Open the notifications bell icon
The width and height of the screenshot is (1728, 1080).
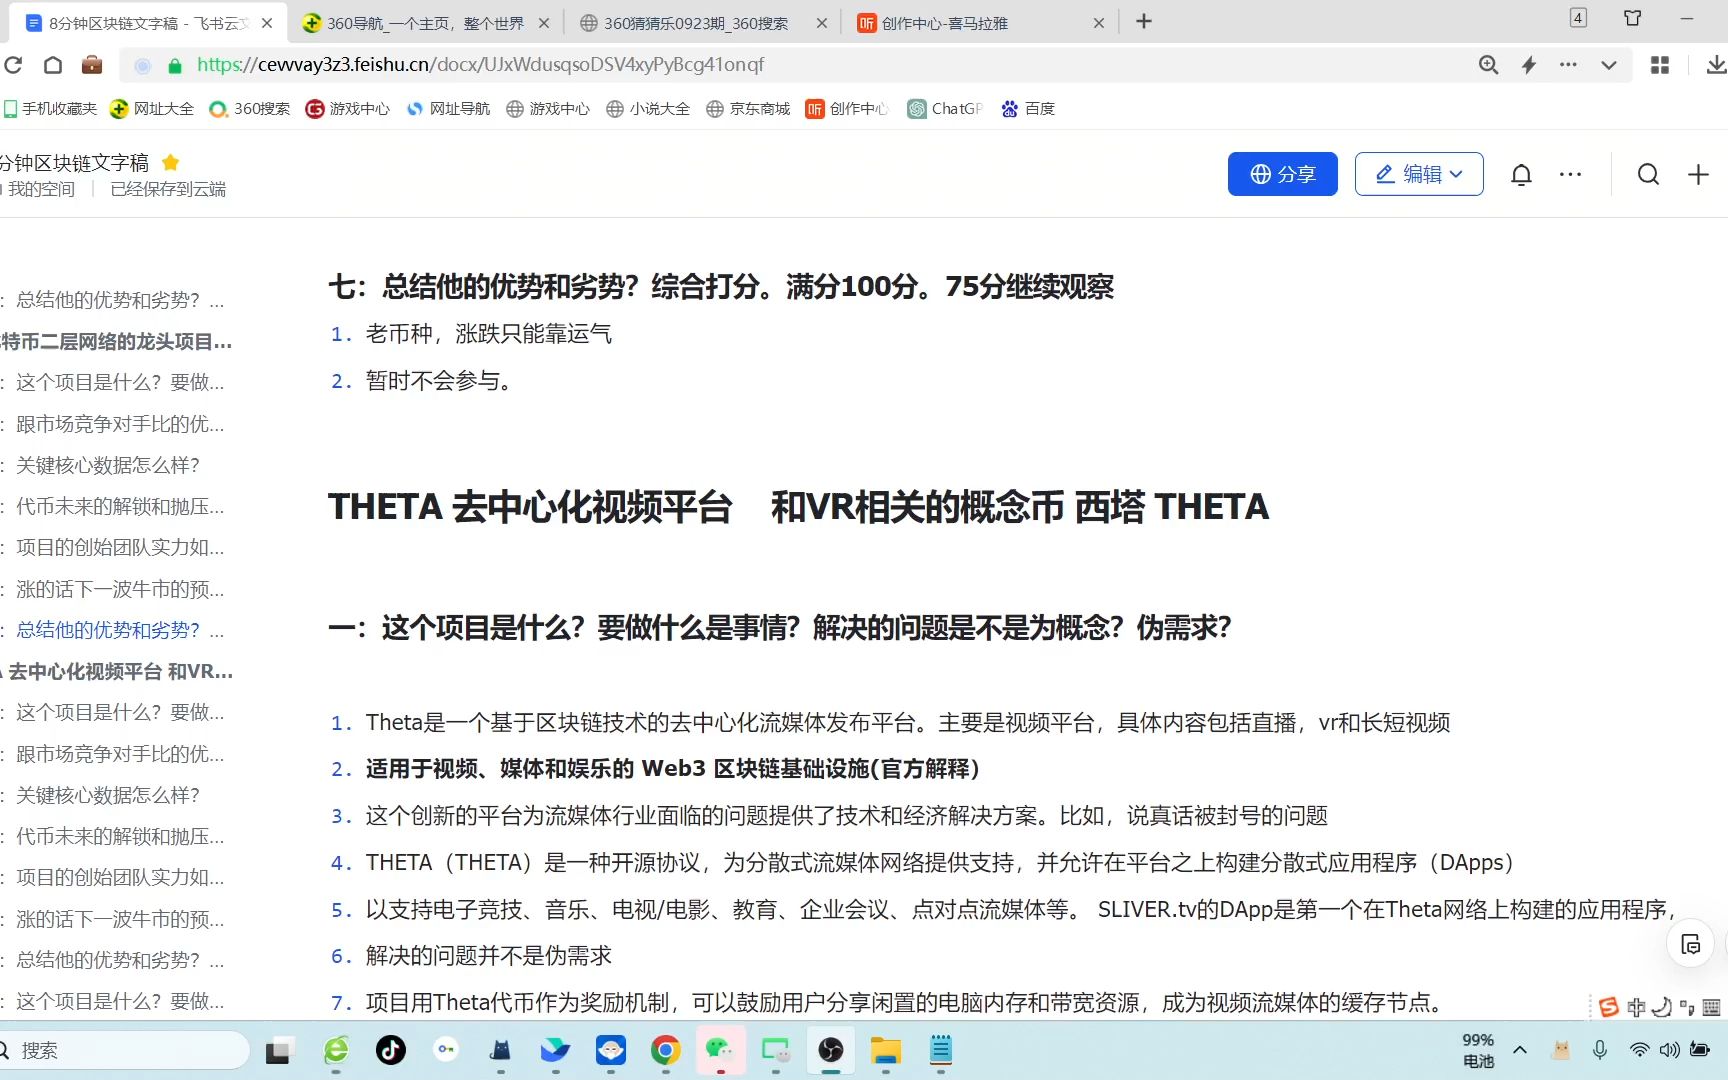(x=1521, y=175)
